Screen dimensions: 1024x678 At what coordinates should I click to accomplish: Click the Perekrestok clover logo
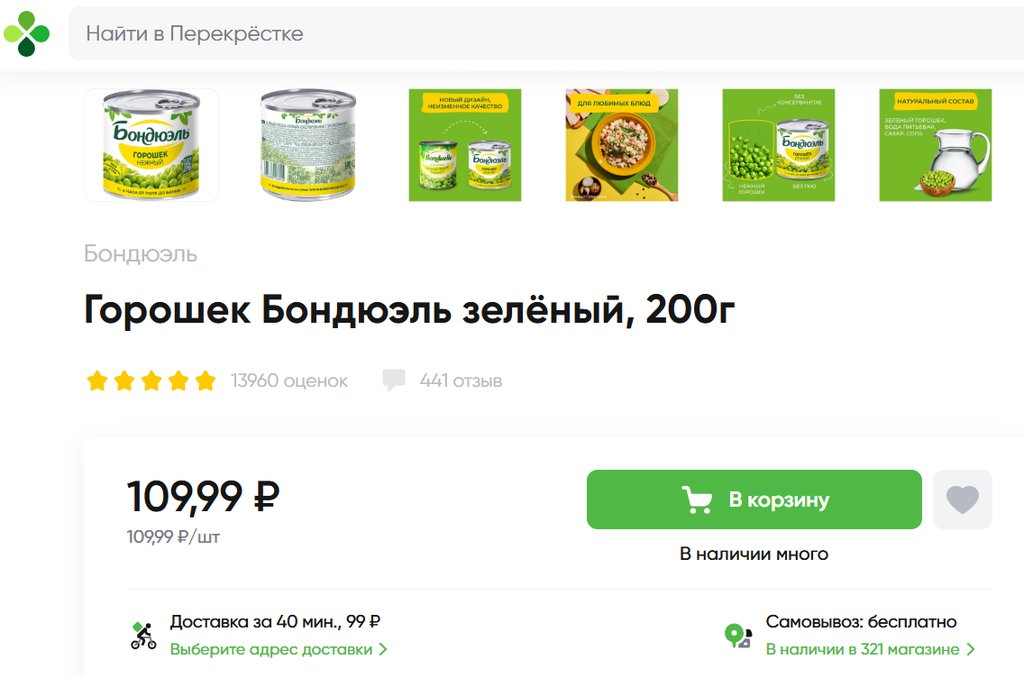click(26, 33)
